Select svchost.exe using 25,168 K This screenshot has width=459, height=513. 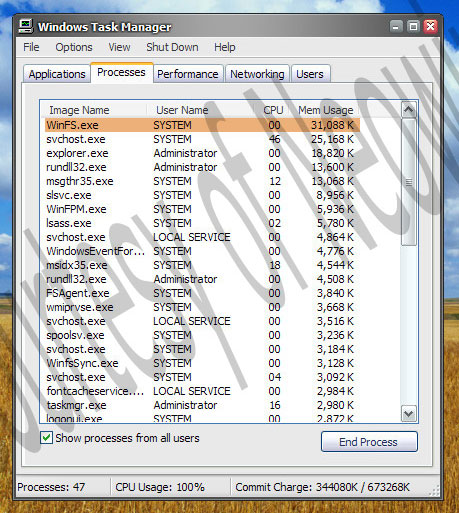pos(202,139)
